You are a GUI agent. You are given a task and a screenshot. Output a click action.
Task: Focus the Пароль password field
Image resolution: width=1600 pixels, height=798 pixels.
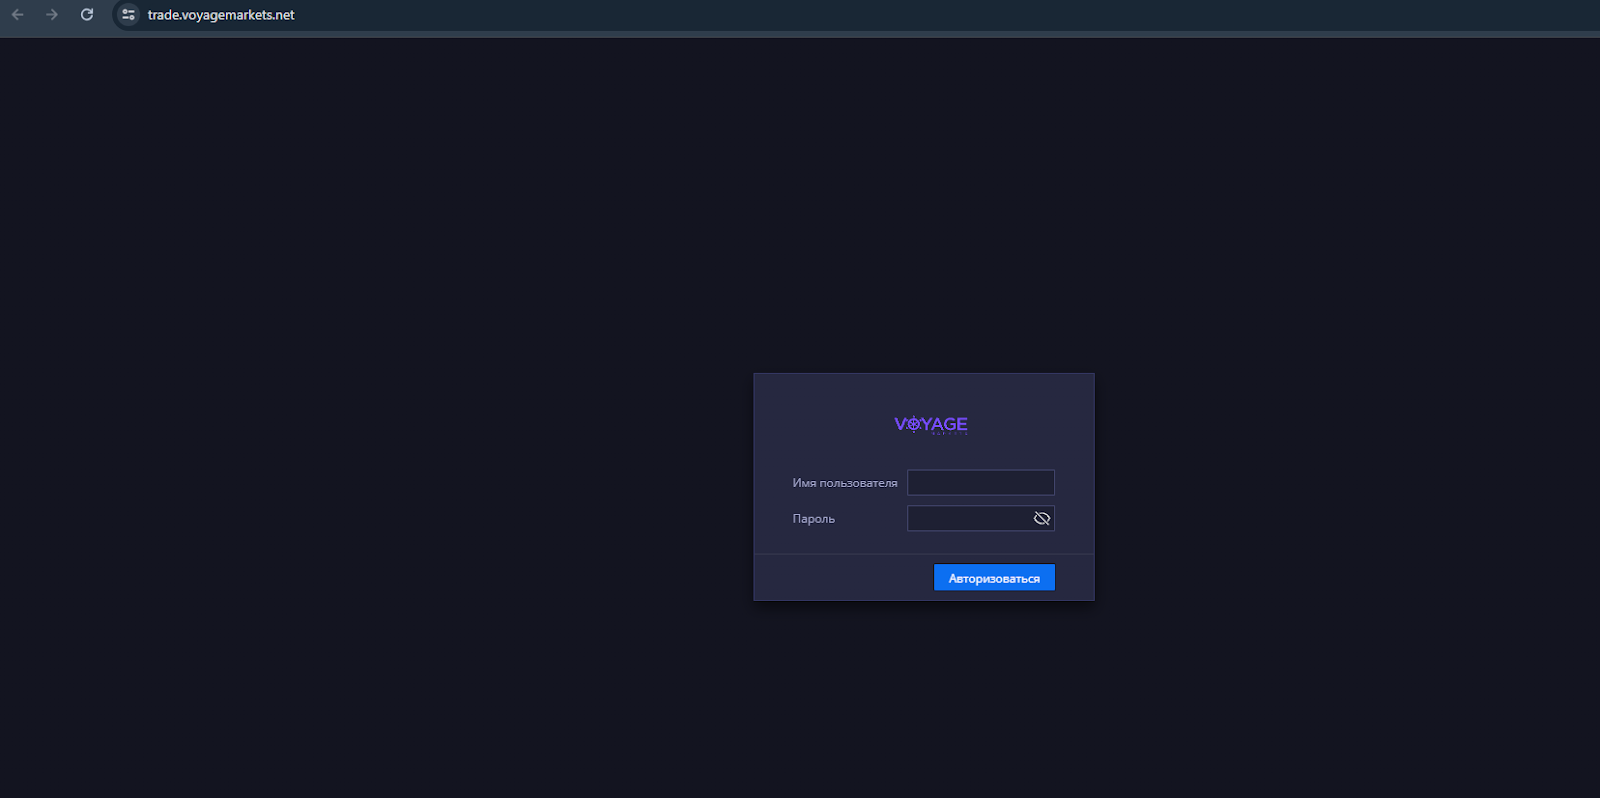(x=981, y=518)
